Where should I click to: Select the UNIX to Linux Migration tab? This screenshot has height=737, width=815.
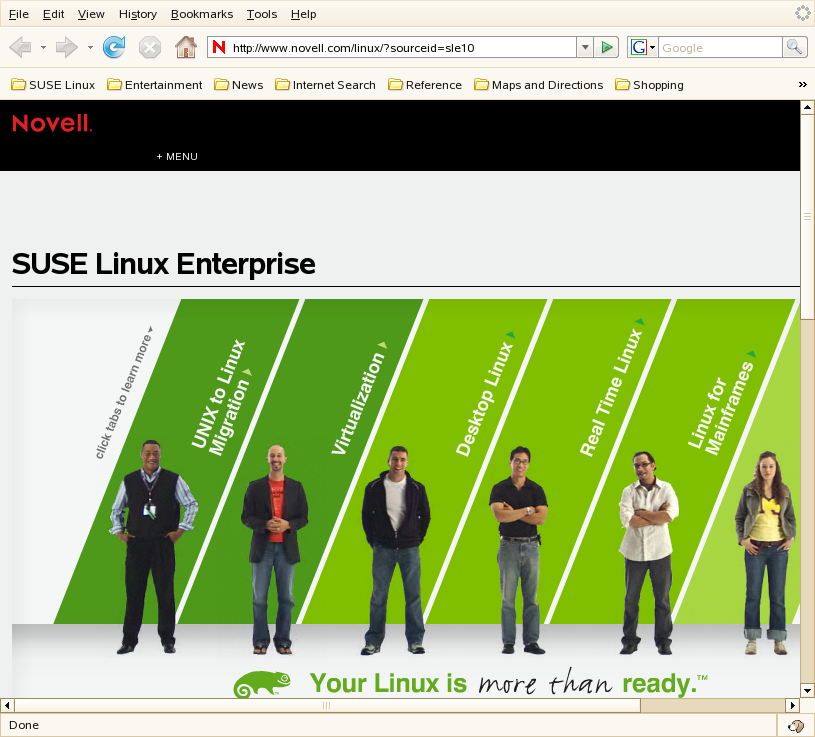pyautogui.click(x=220, y=398)
